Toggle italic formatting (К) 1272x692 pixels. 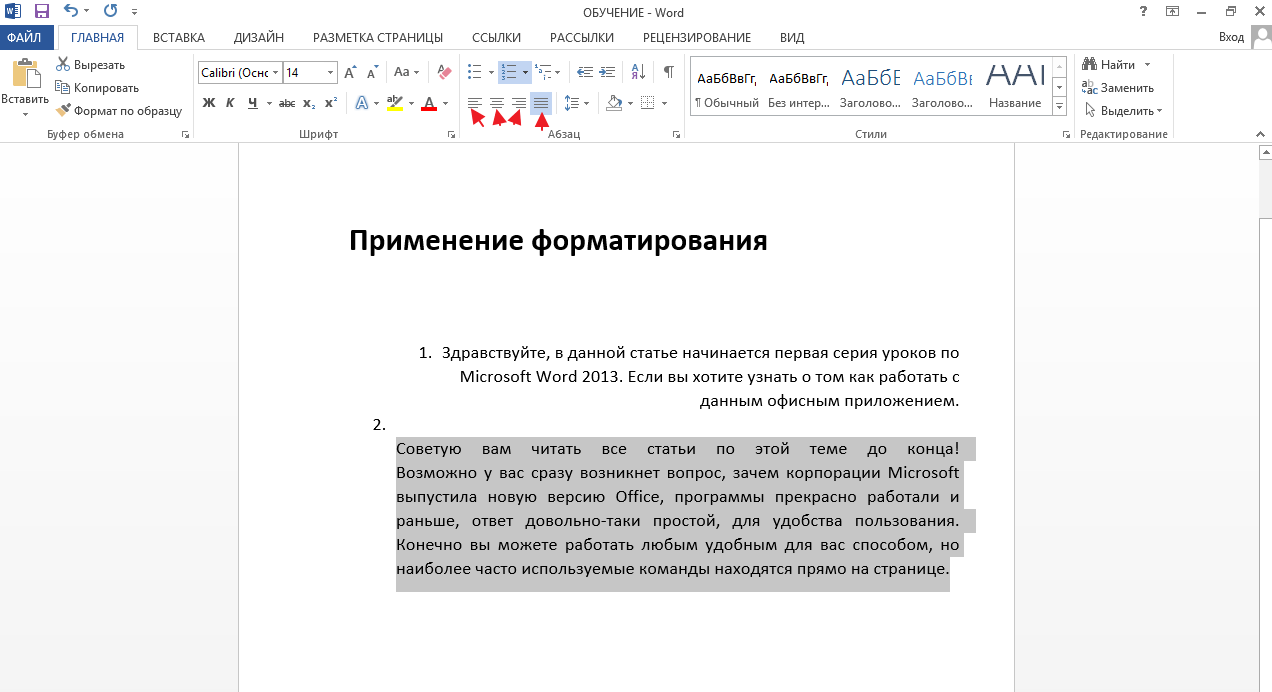[x=230, y=103]
